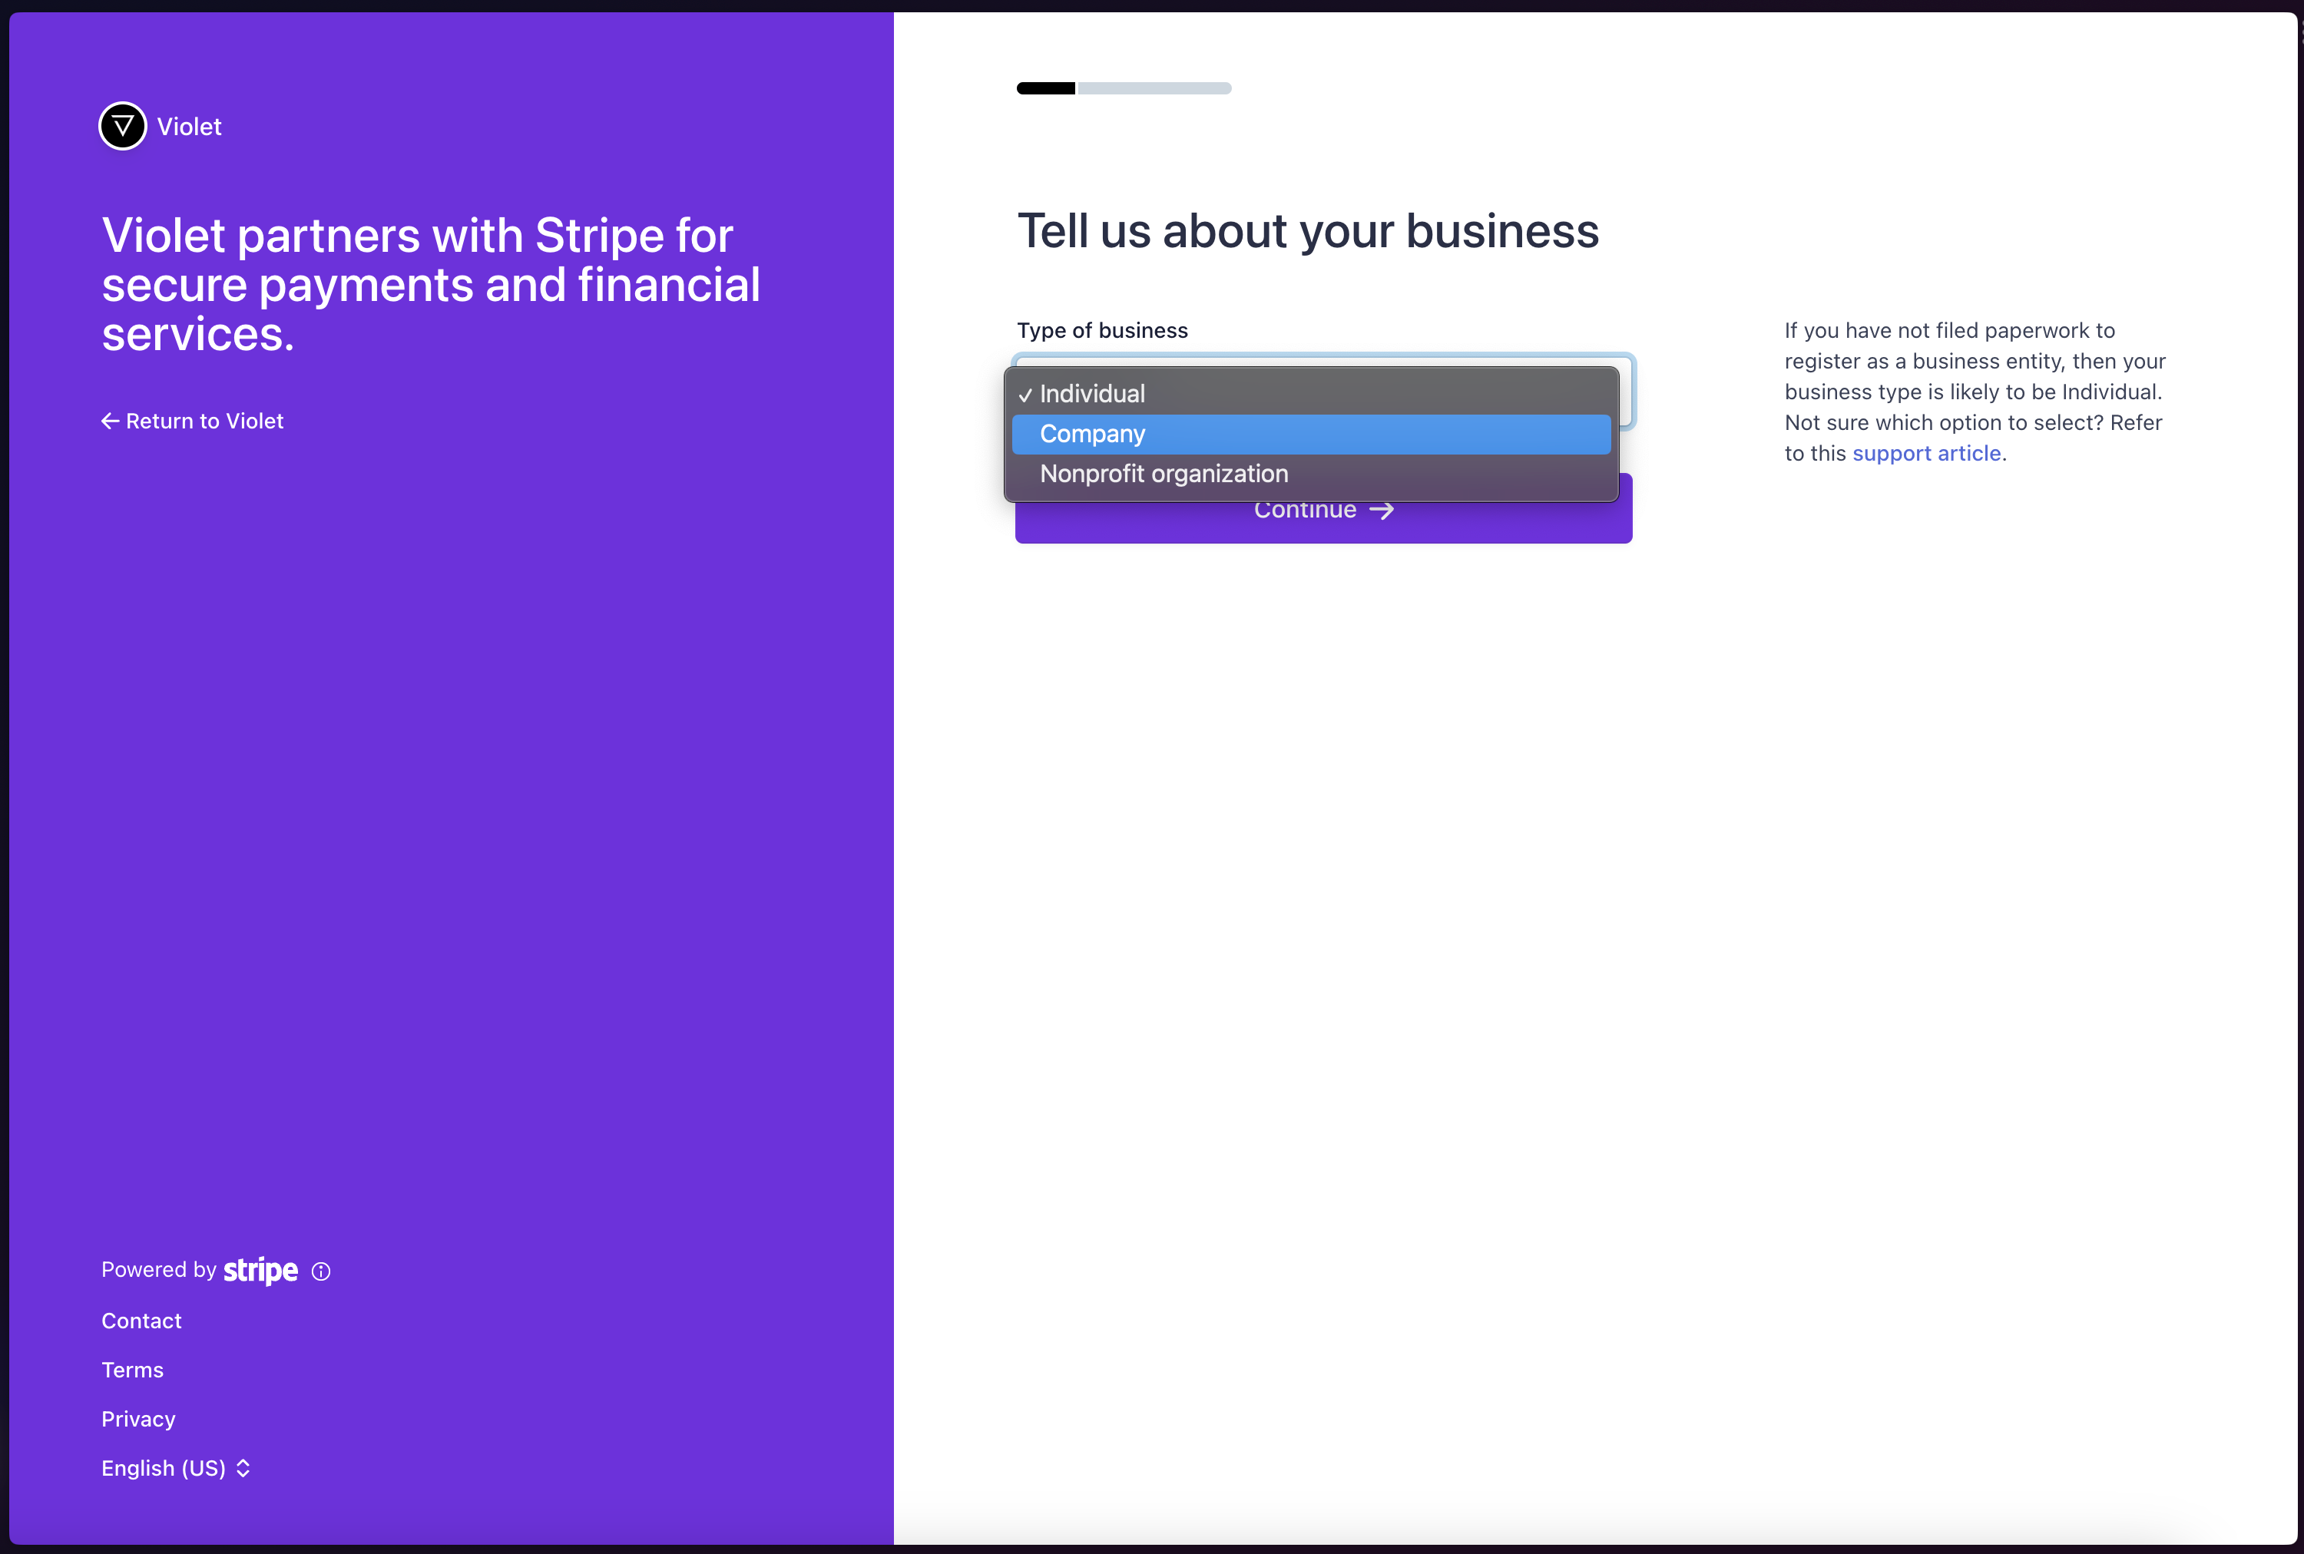Open the support article link
2304x1554 pixels.
(1926, 453)
